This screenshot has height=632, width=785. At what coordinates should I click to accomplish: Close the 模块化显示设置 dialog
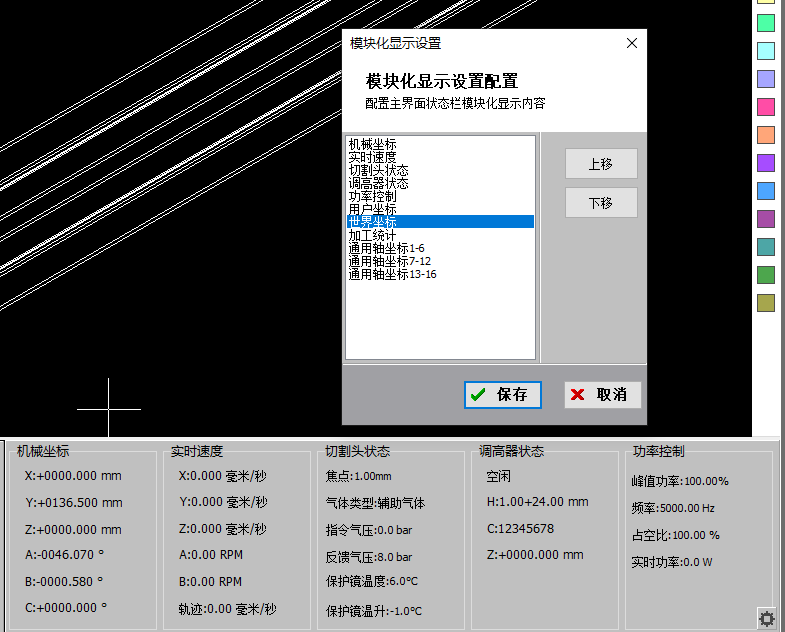632,44
